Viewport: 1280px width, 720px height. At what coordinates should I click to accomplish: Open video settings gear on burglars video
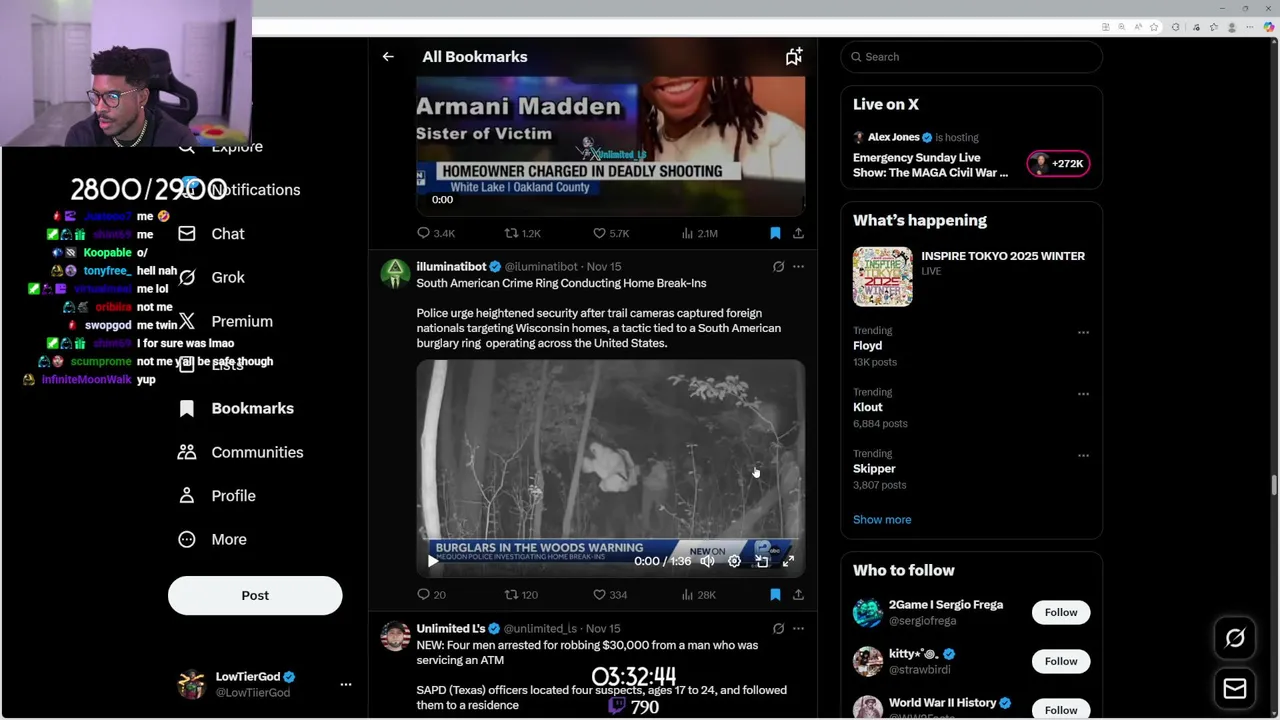(734, 561)
